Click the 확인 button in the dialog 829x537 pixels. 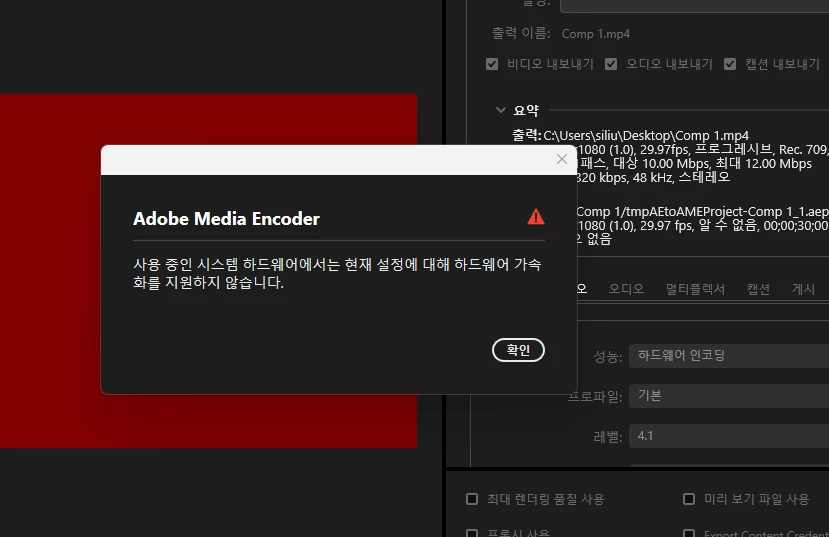pos(518,350)
